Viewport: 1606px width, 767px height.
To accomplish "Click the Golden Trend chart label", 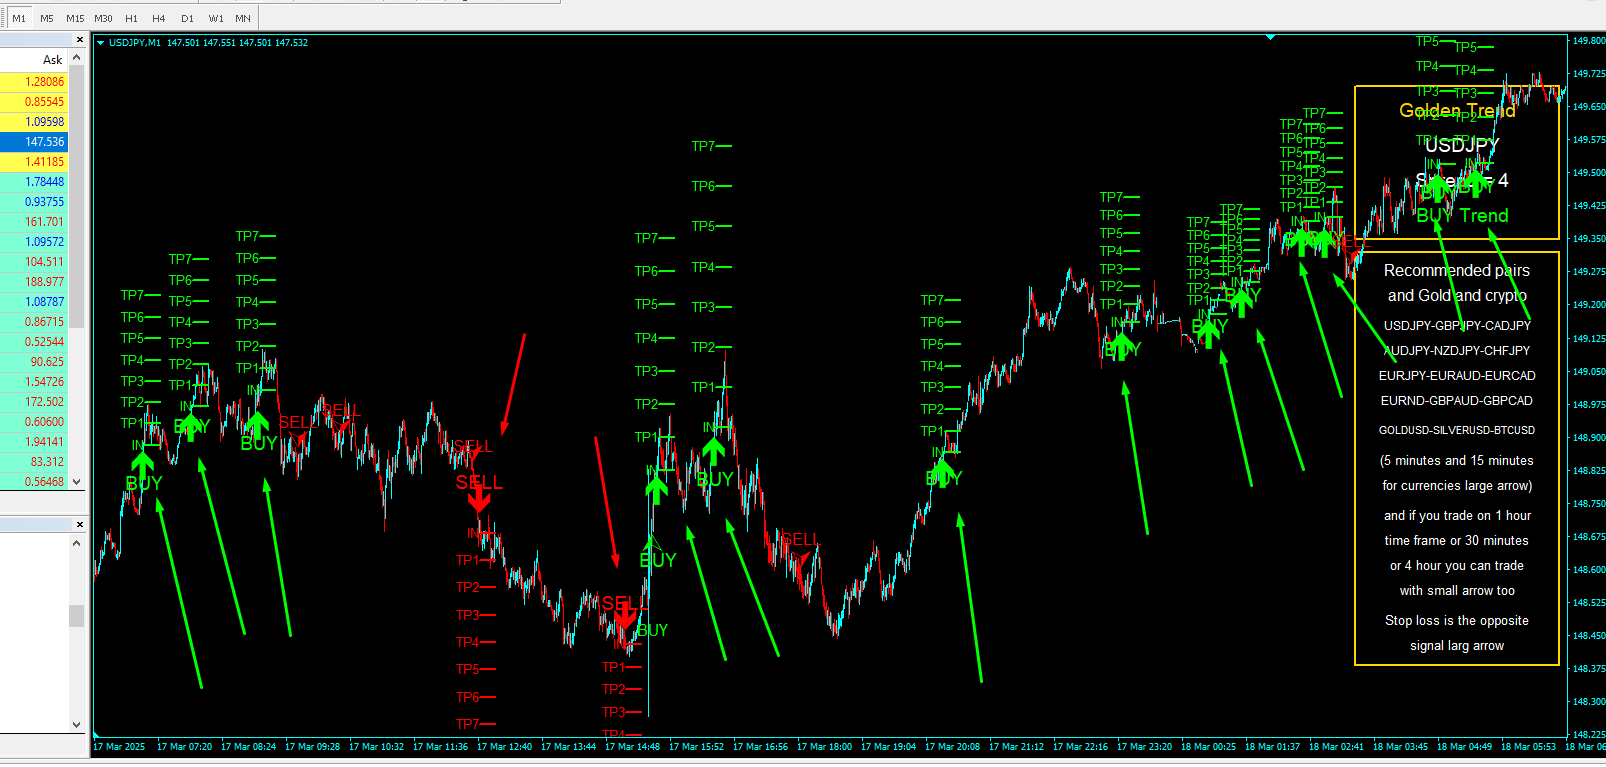I will click(x=1457, y=110).
